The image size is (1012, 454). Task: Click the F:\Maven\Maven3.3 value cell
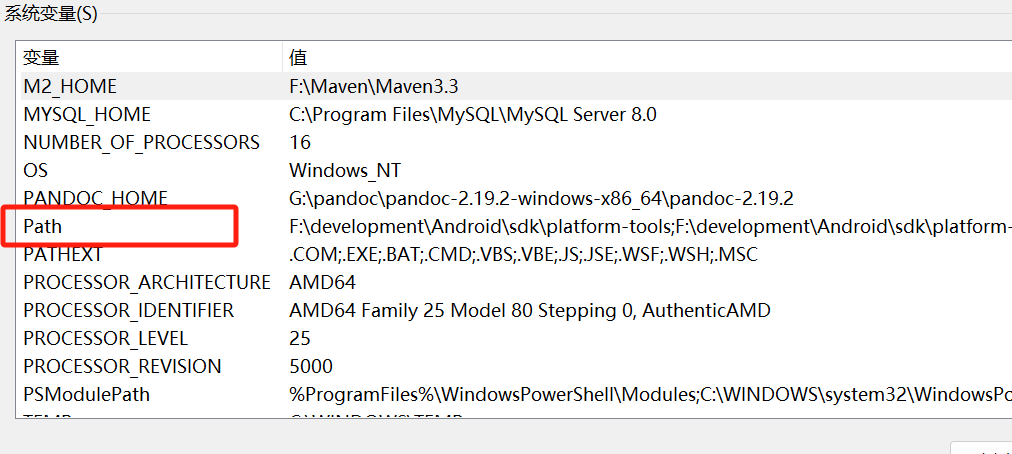(374, 87)
